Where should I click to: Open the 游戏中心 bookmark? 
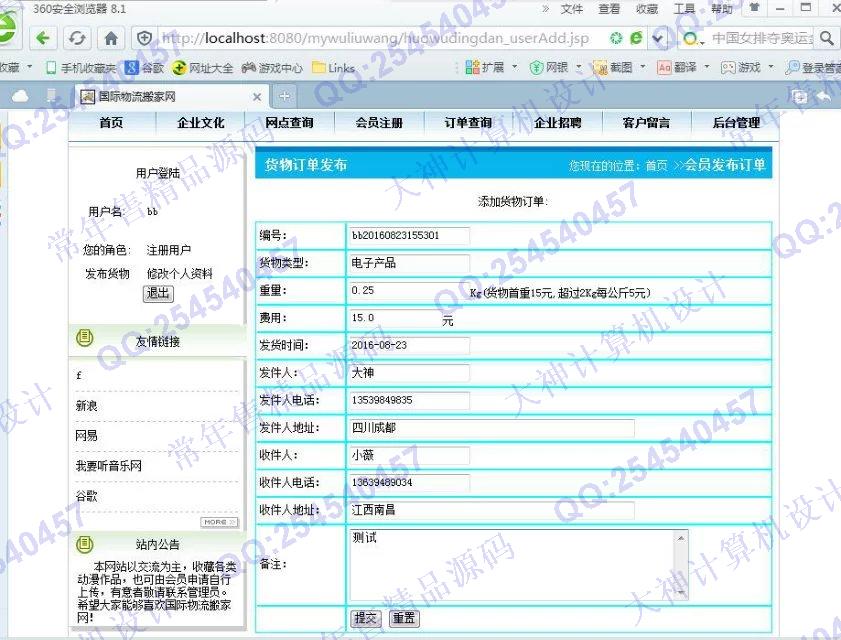pos(272,68)
